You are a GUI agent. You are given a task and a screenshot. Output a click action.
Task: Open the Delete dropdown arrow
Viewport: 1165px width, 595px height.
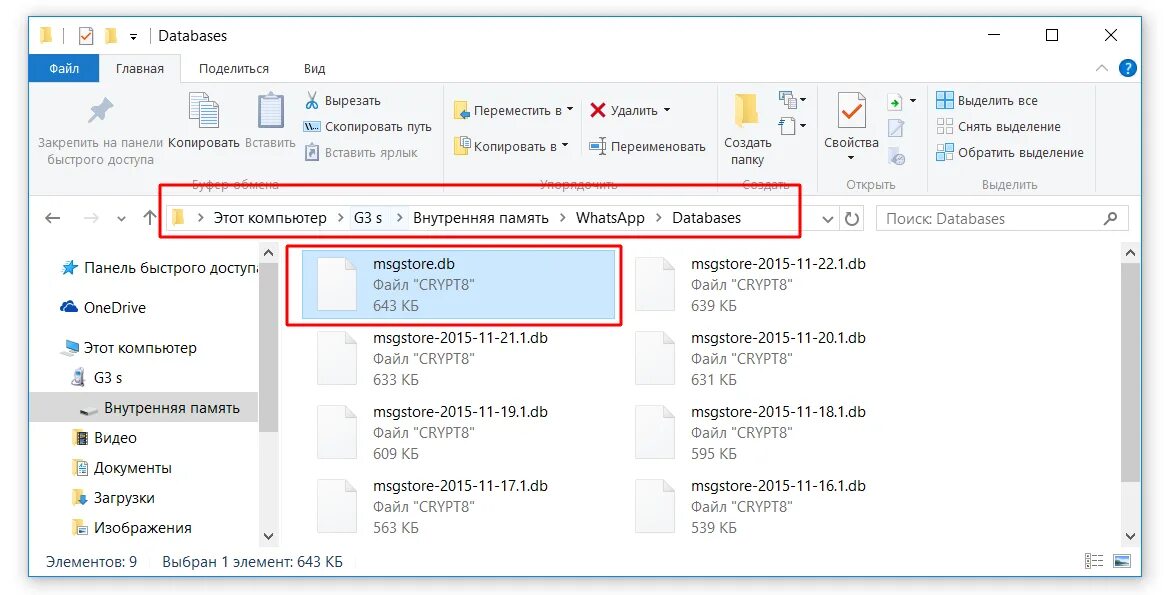tap(666, 110)
